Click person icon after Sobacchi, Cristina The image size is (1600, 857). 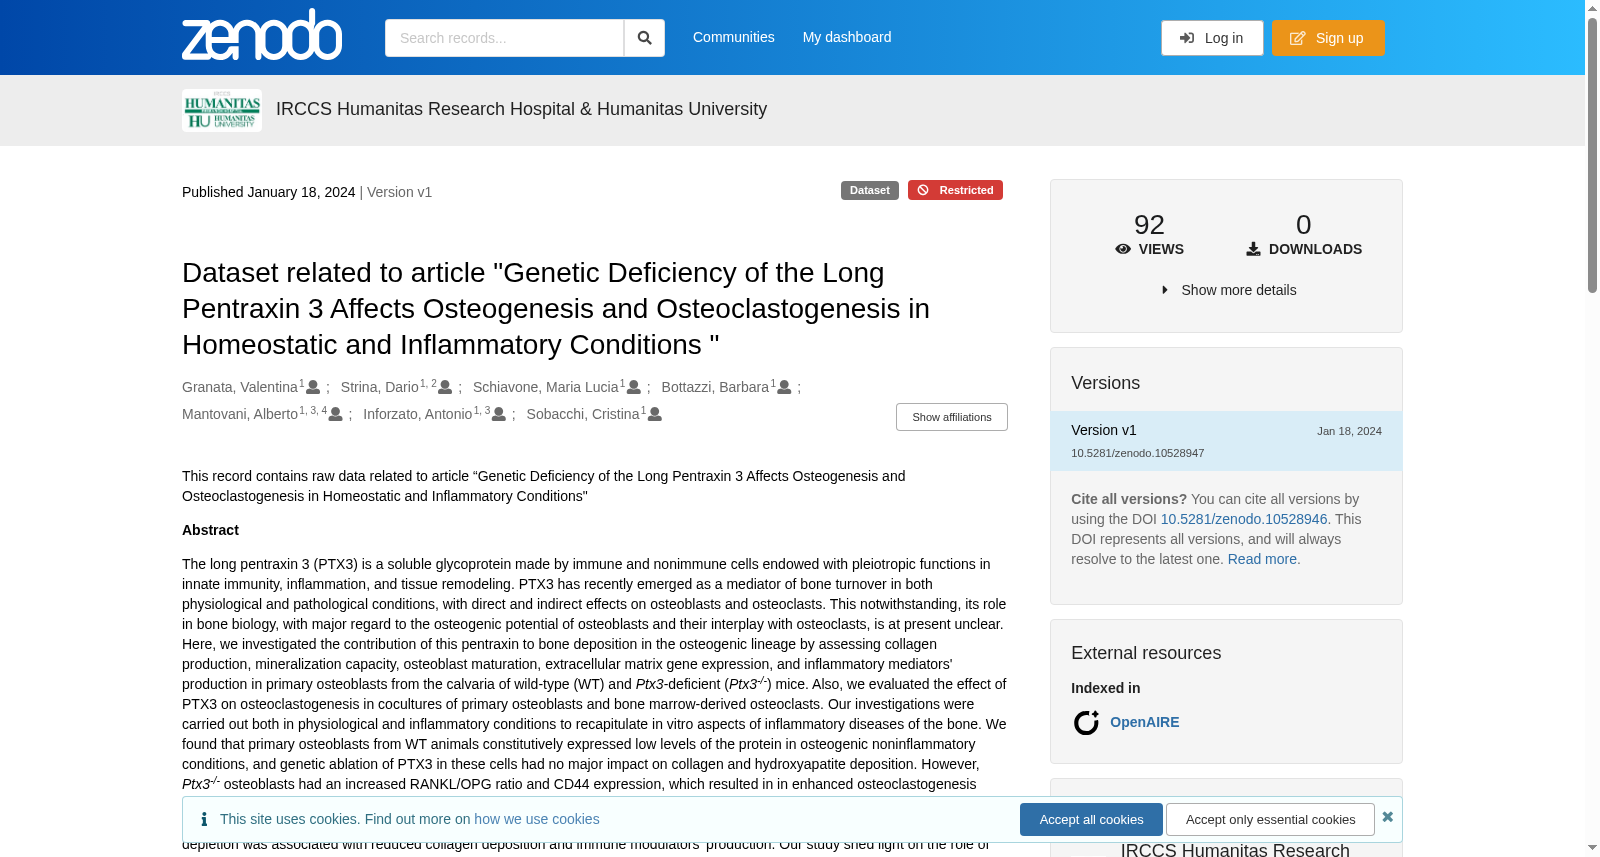(655, 414)
